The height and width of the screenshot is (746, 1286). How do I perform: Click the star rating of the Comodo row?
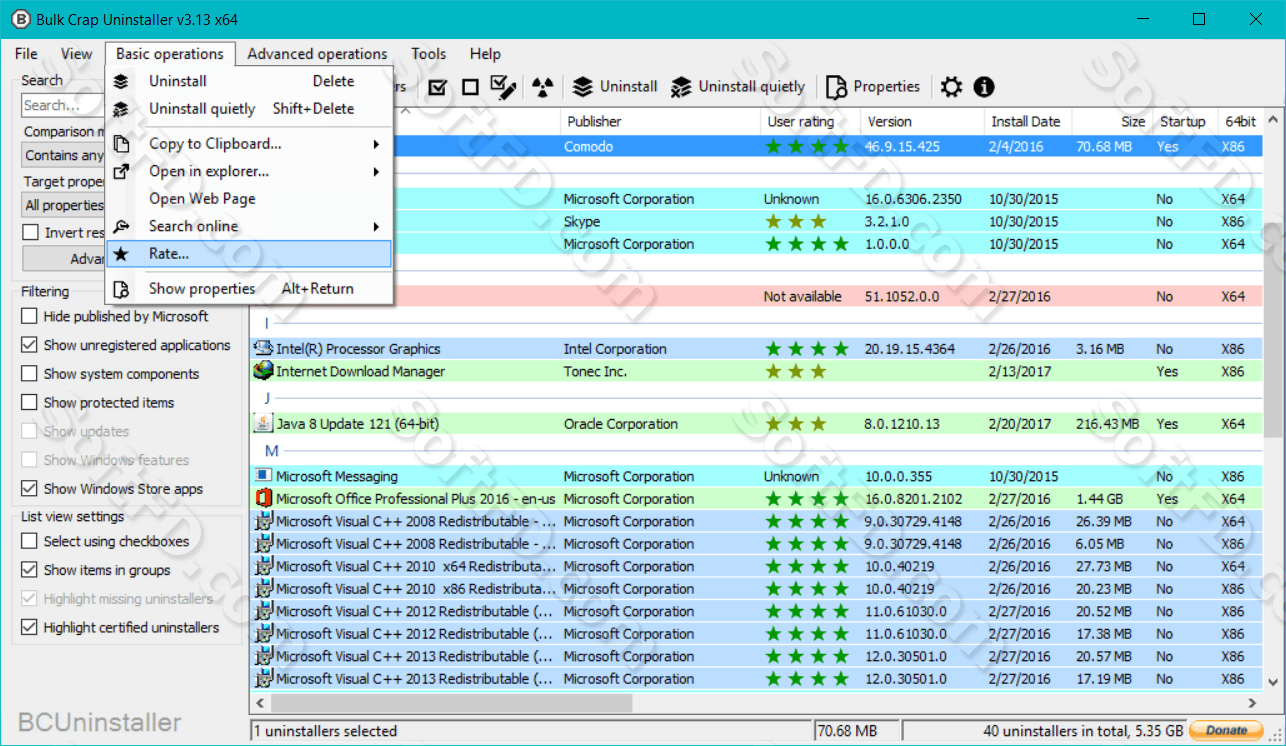[807, 147]
